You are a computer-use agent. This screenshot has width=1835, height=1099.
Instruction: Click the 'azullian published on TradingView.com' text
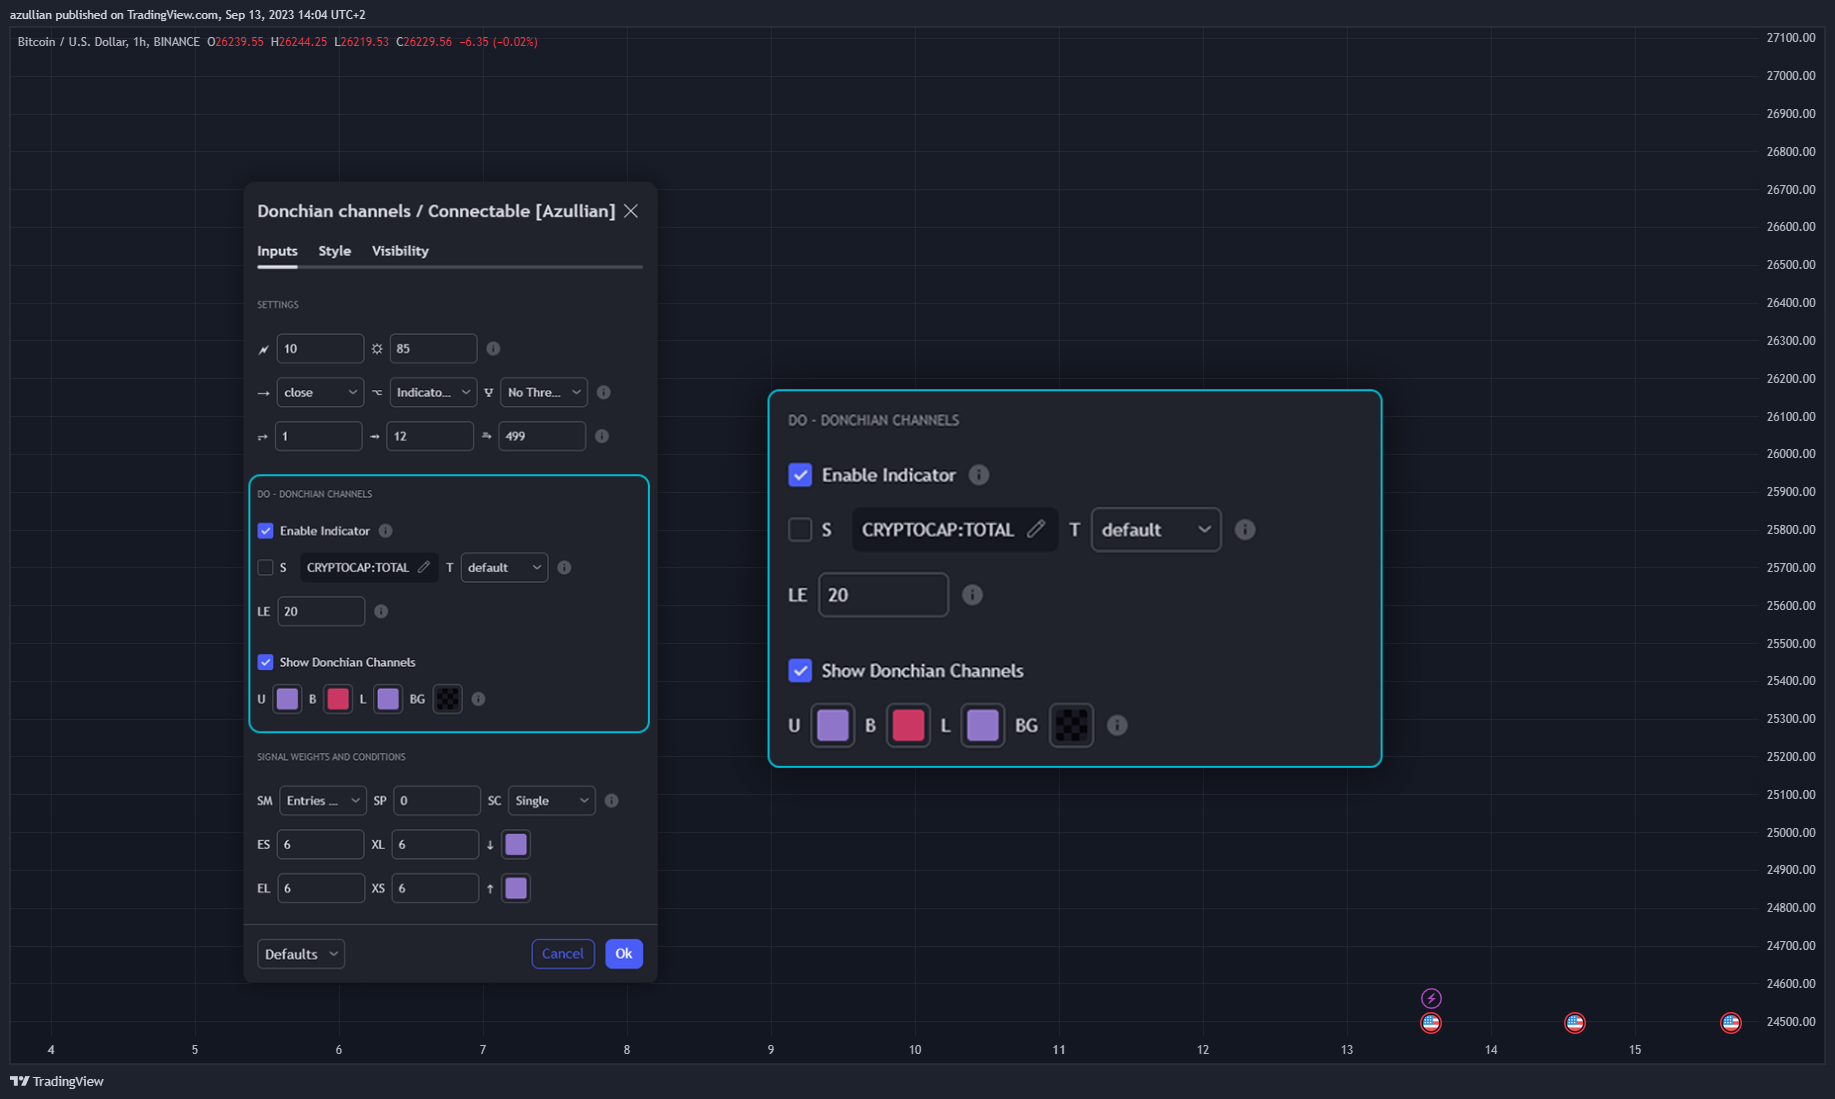(114, 15)
